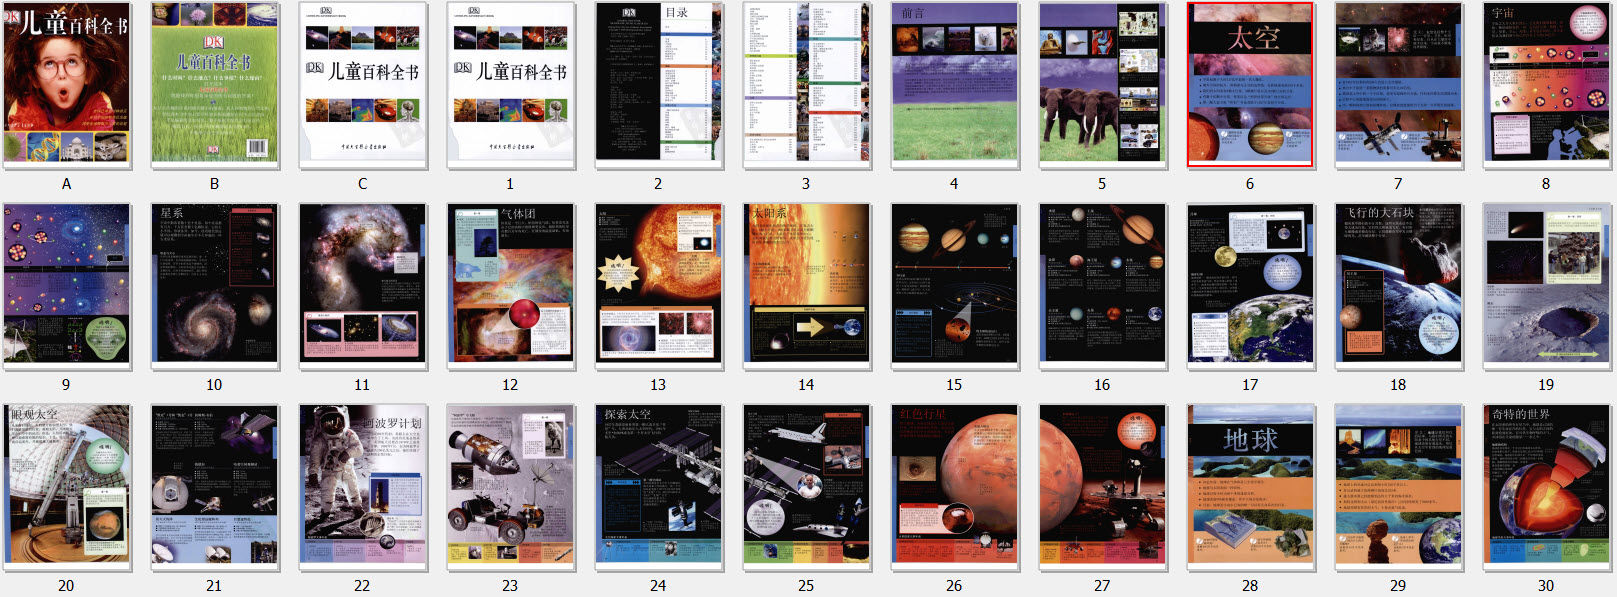Open the 太阳系 page thumbnail 14

(806, 285)
